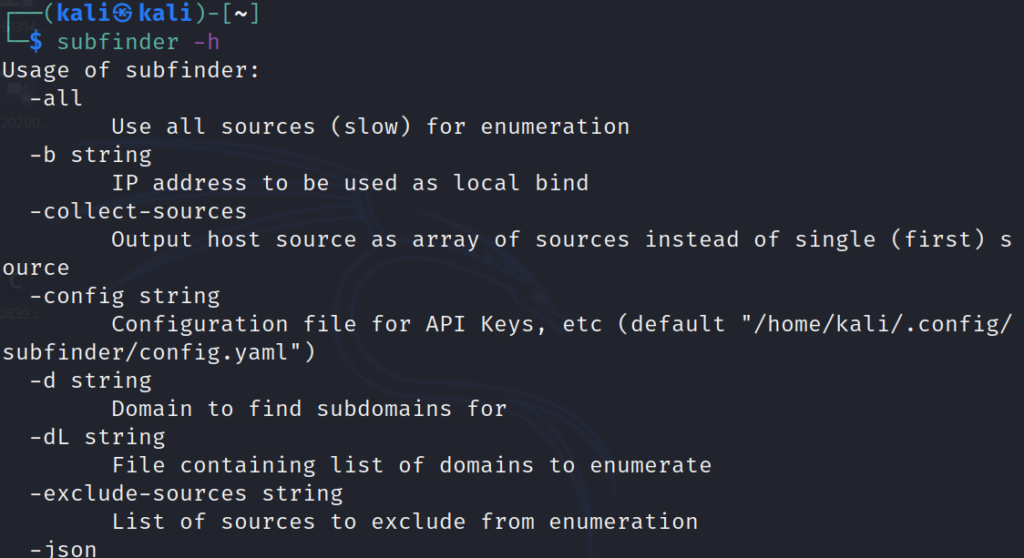The width and height of the screenshot is (1024, 558).
Task: Click the '-all' flag text
Action: [56, 98]
